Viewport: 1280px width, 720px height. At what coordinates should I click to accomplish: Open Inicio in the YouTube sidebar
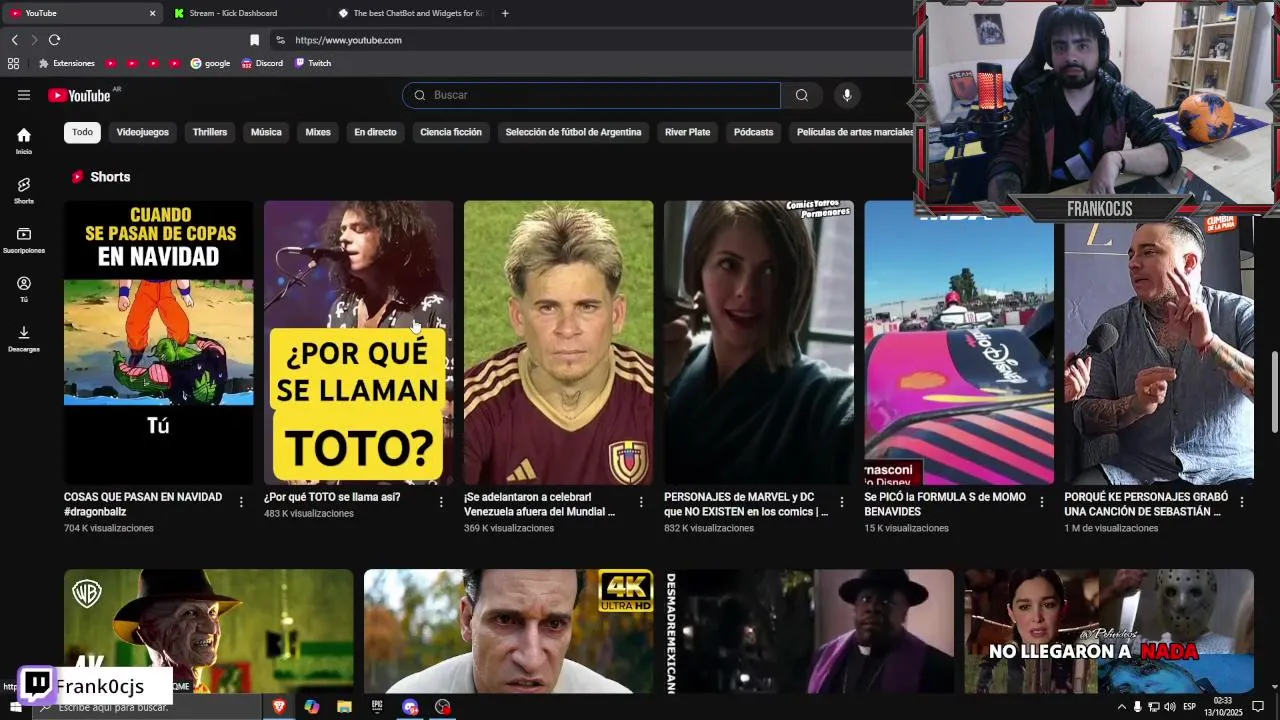tap(24, 141)
